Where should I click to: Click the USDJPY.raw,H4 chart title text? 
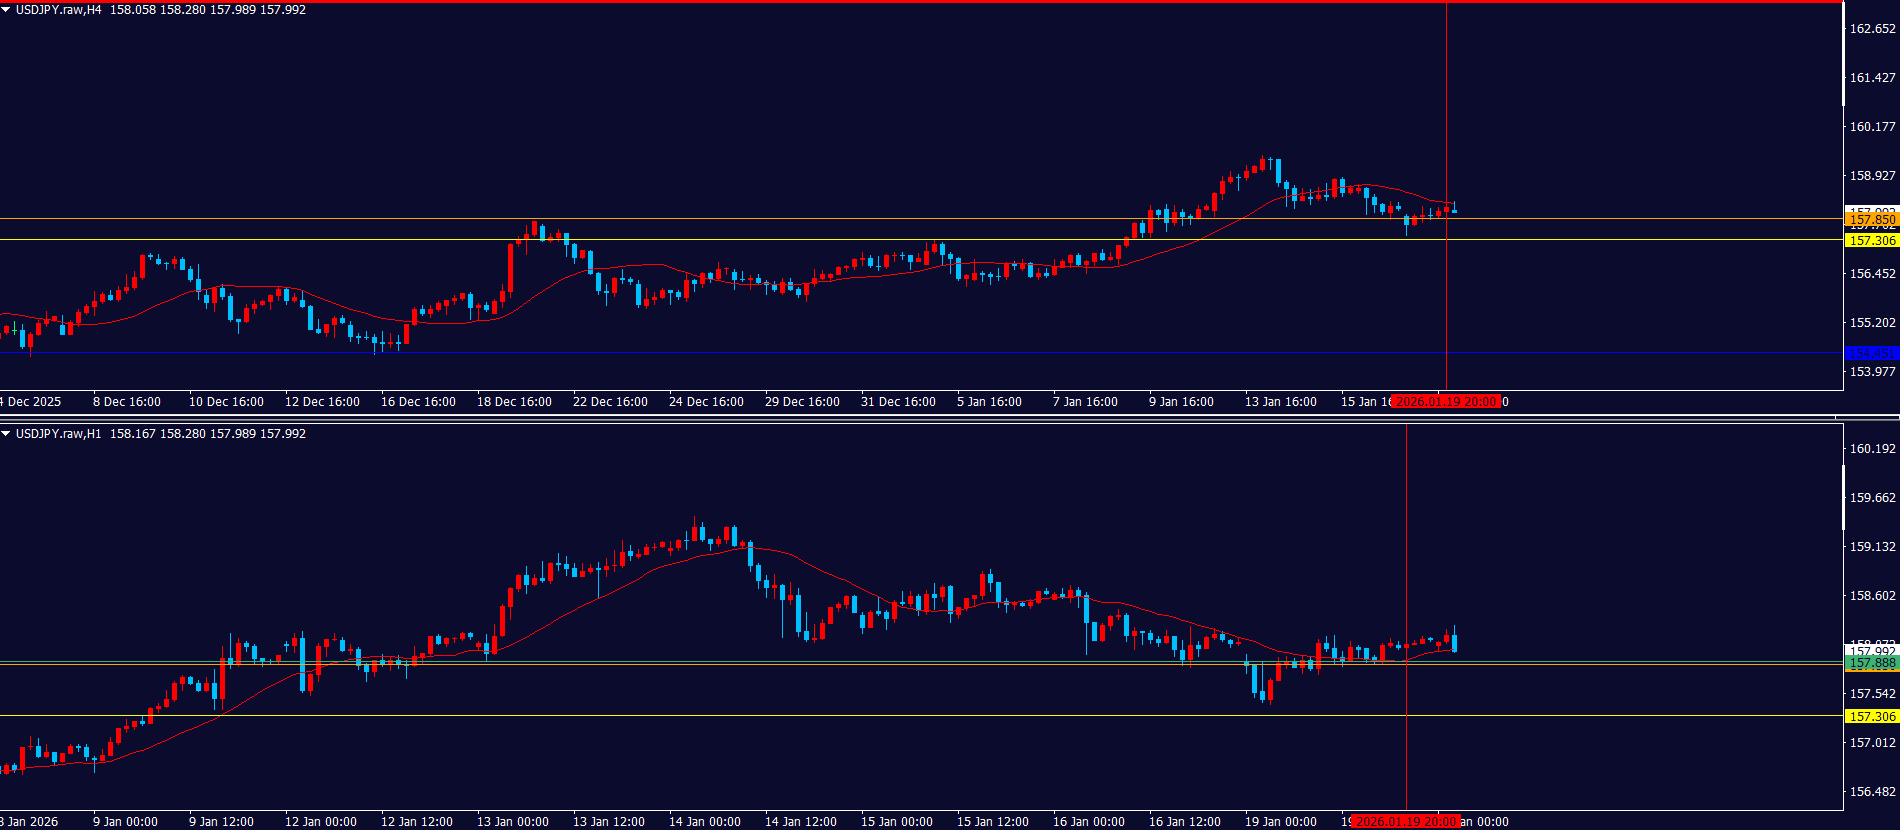pyautogui.click(x=58, y=10)
